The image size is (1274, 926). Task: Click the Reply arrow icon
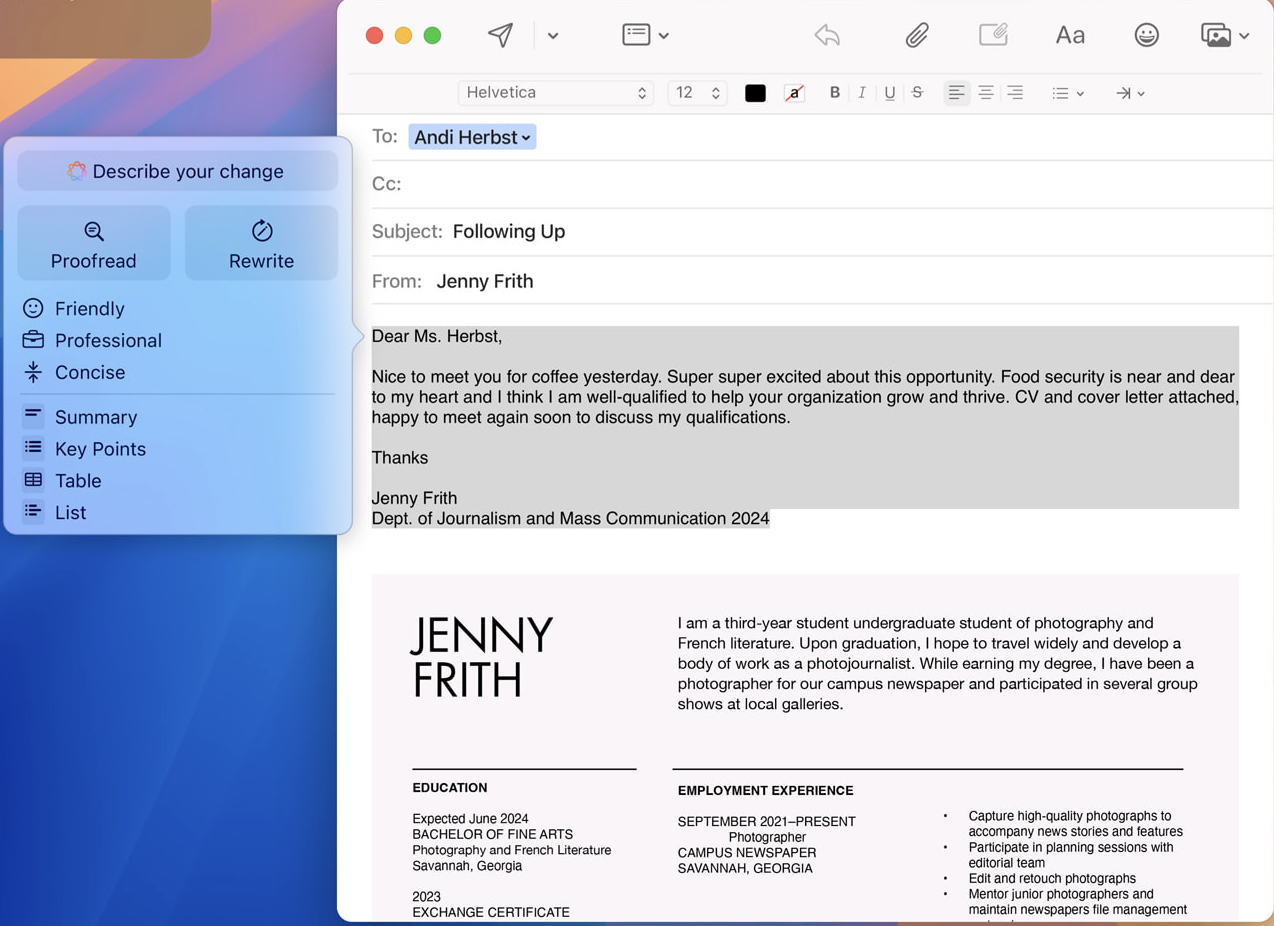tap(827, 35)
